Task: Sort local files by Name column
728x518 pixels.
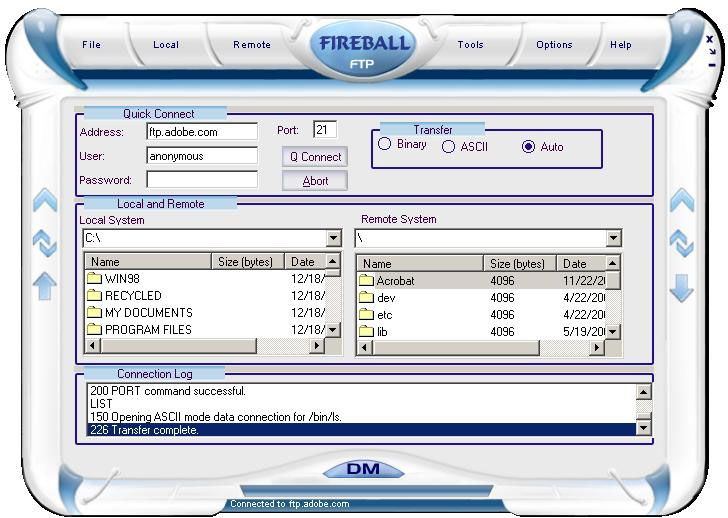Action: pyautogui.click(x=148, y=261)
